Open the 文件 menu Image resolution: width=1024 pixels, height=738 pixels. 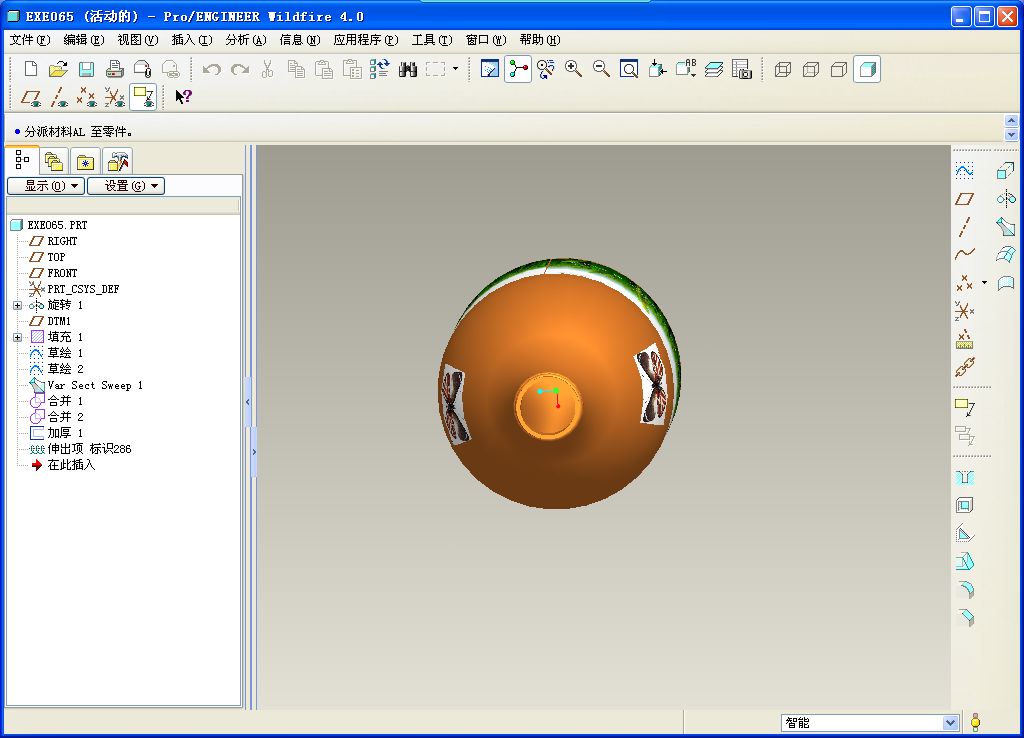coord(29,40)
